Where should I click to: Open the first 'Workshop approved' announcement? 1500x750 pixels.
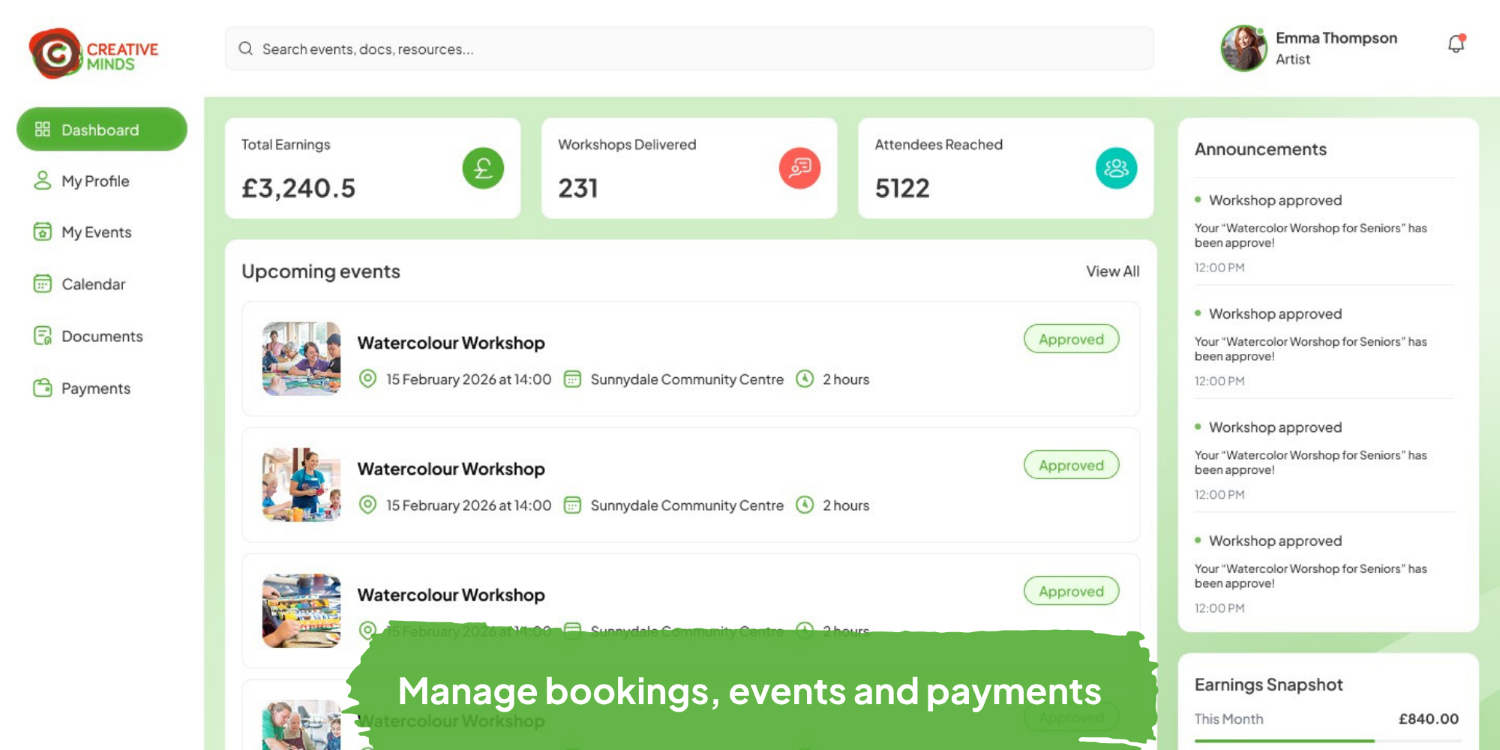pos(1275,200)
